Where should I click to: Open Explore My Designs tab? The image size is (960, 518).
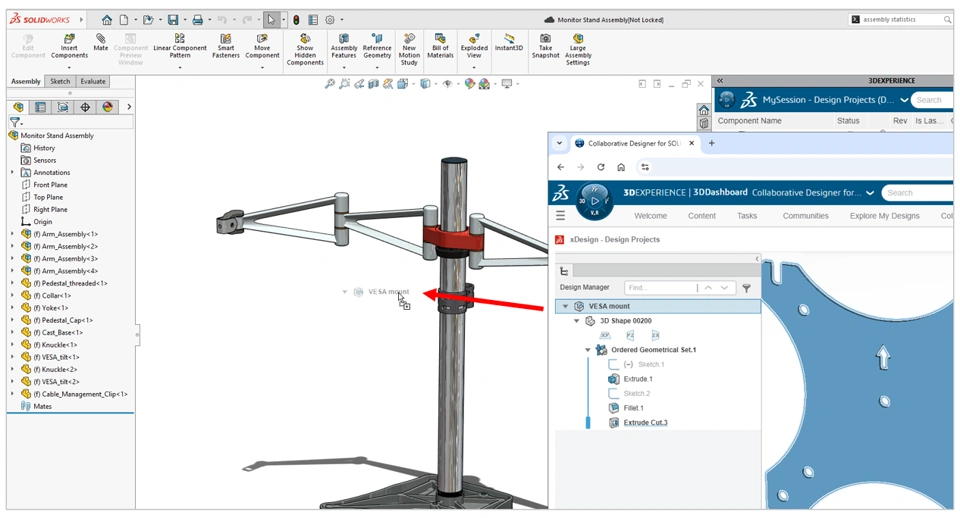(884, 216)
